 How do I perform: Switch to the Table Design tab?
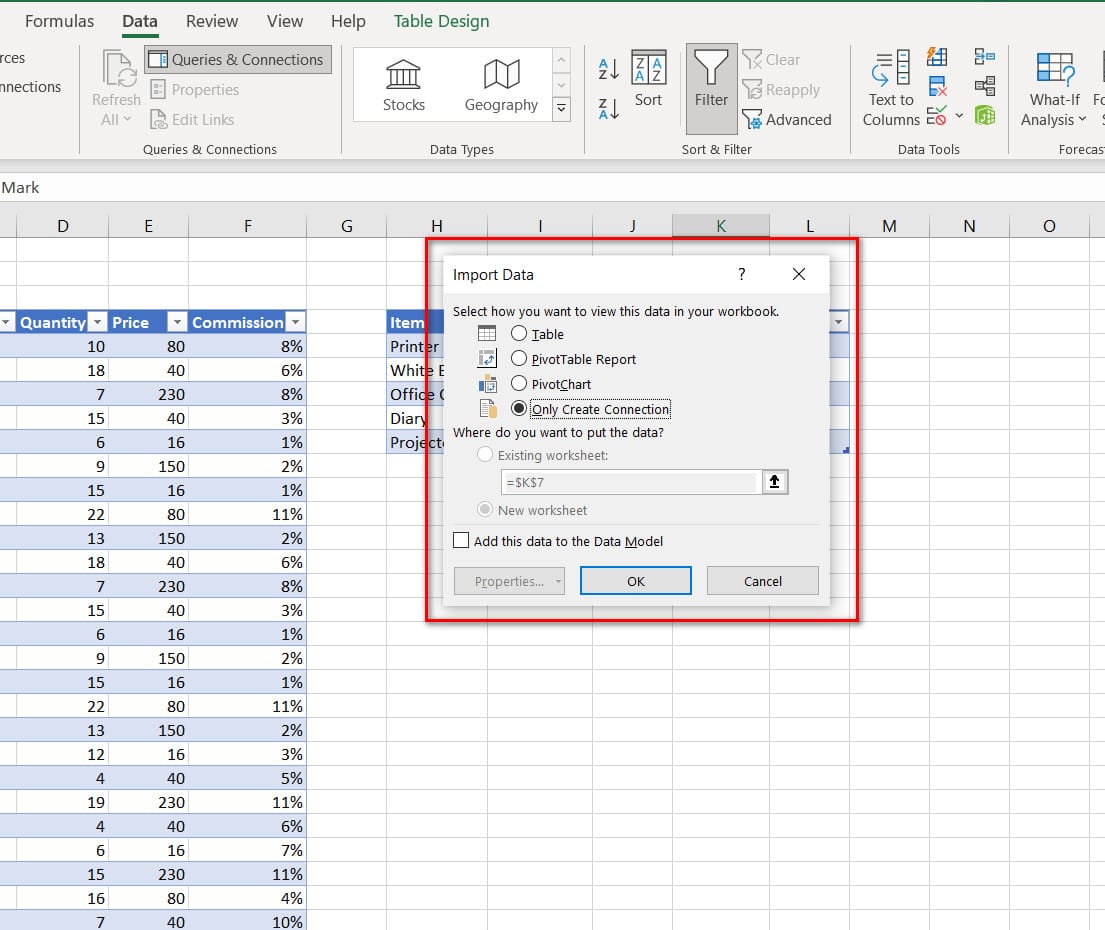click(x=441, y=20)
